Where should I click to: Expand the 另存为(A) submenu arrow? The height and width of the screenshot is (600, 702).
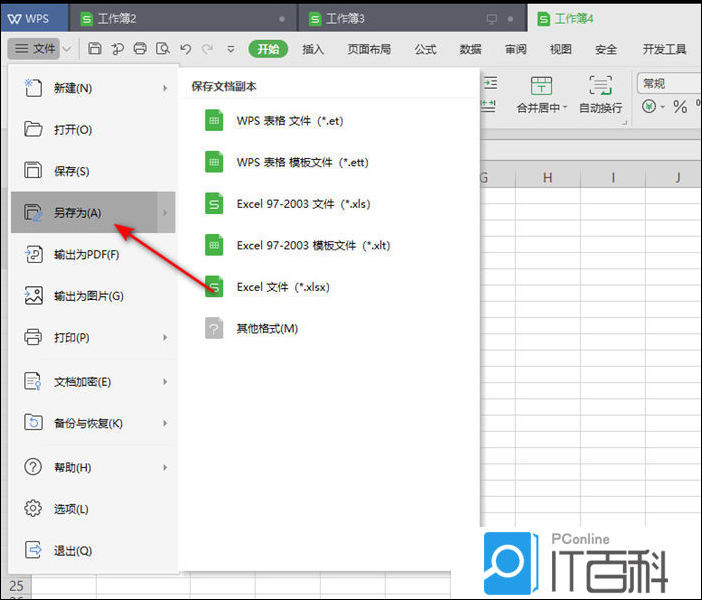[166, 212]
